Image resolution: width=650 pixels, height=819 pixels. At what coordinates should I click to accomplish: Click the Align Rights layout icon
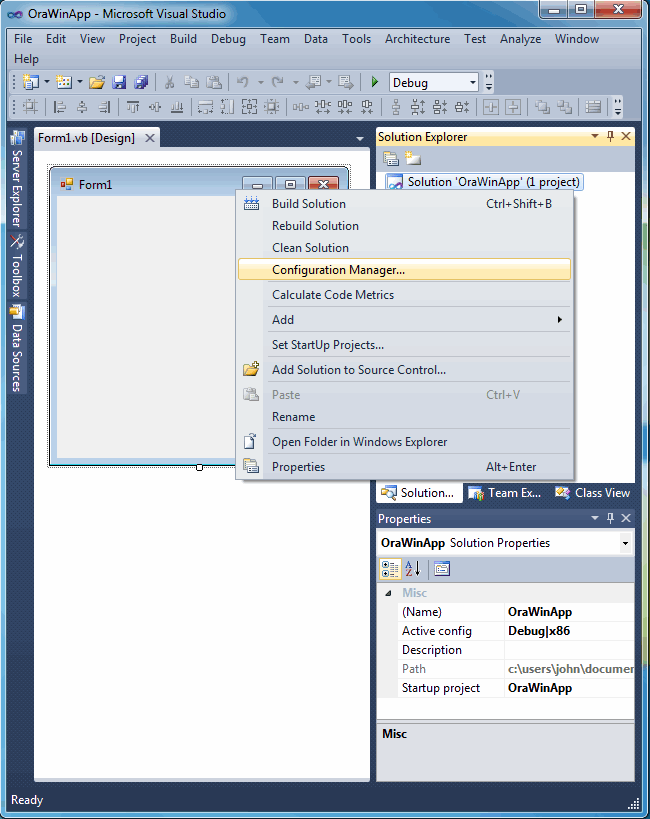click(104, 107)
